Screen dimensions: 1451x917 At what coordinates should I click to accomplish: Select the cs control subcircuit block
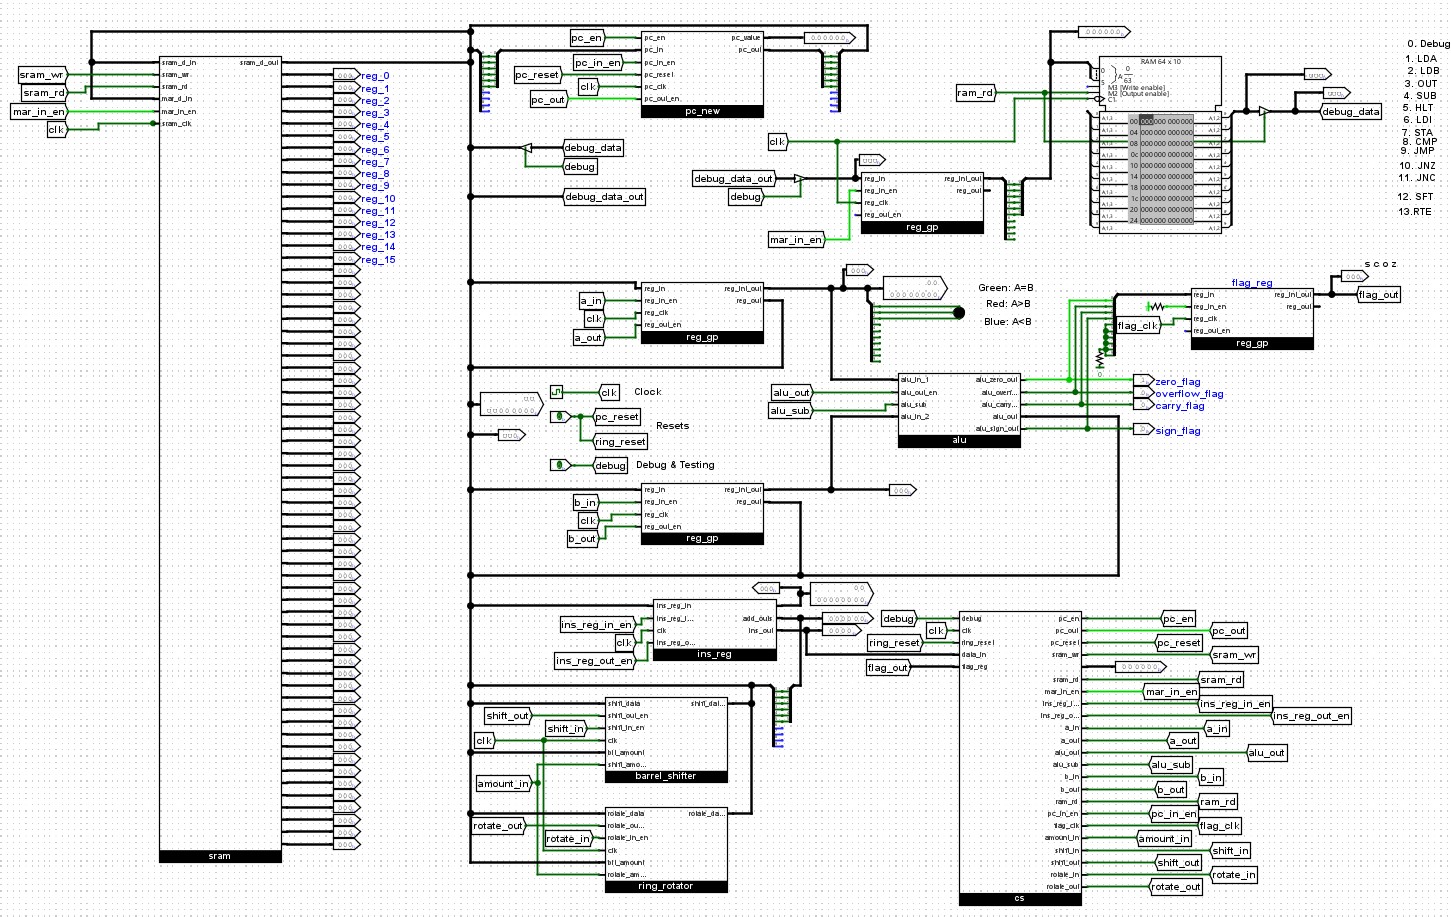click(1020, 759)
